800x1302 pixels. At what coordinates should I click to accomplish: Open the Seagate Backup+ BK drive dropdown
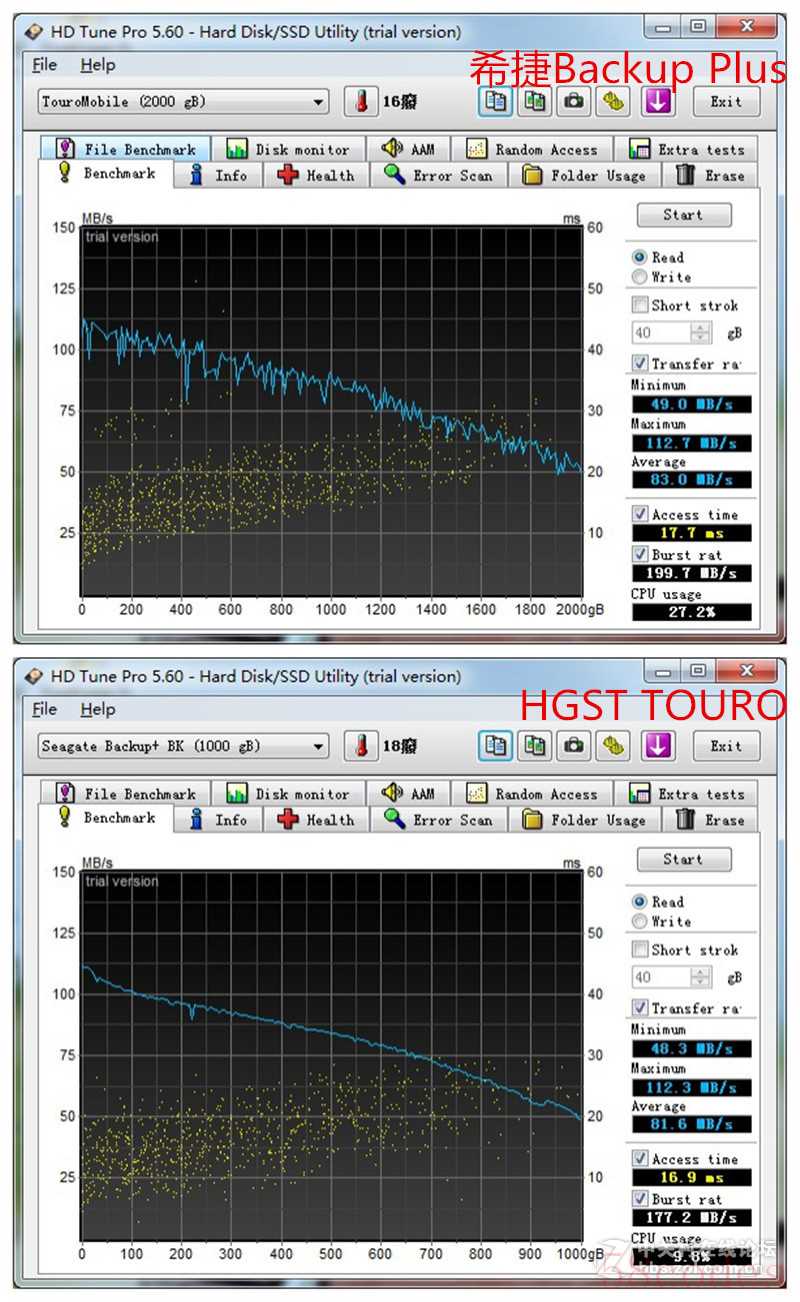tap(318, 746)
